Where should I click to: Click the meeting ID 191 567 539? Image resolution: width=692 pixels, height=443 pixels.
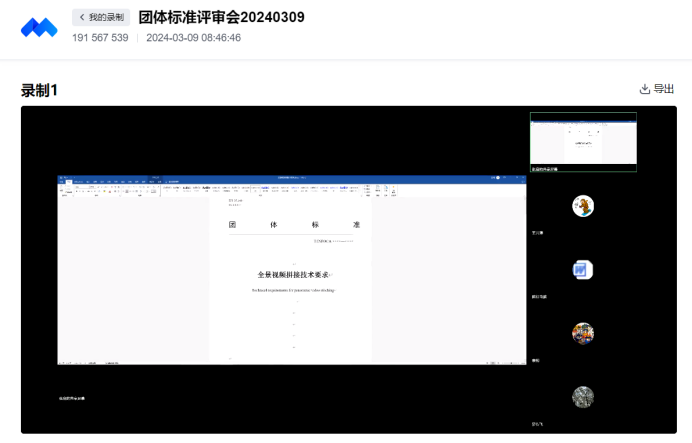100,38
